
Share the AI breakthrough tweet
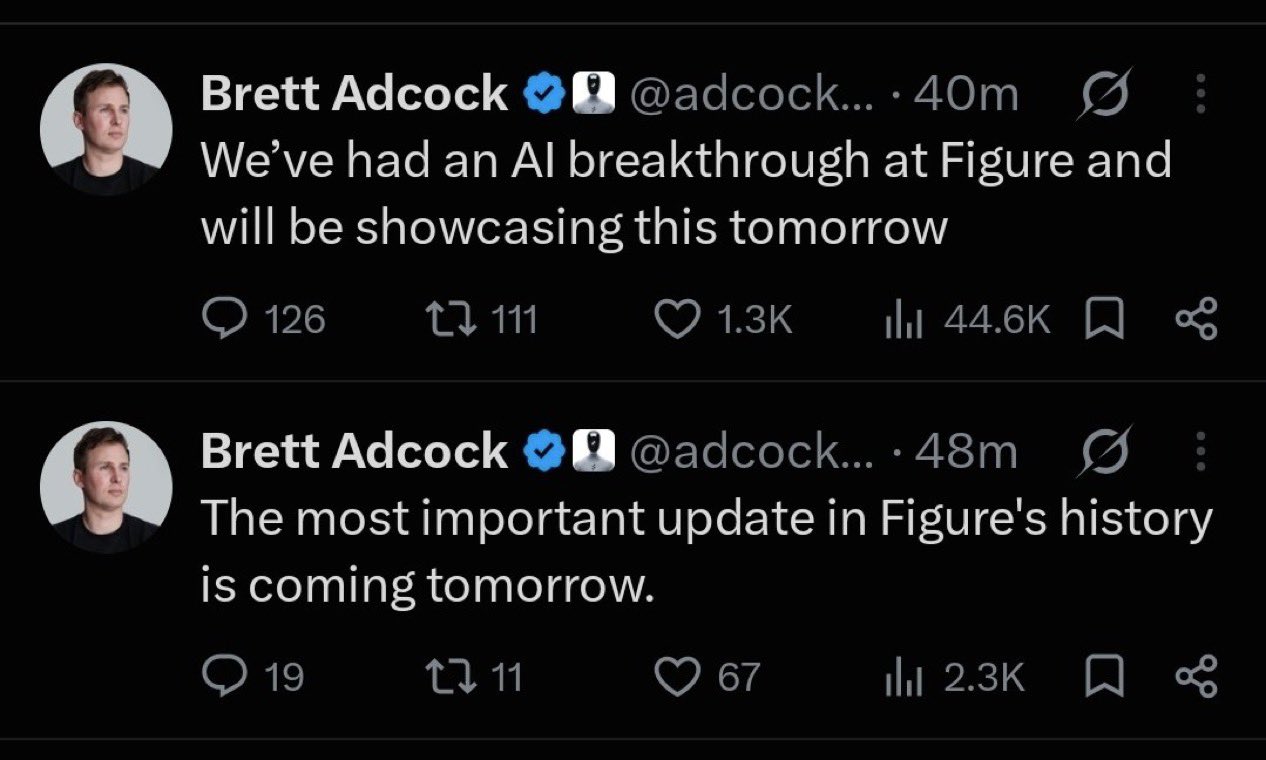point(1197,320)
